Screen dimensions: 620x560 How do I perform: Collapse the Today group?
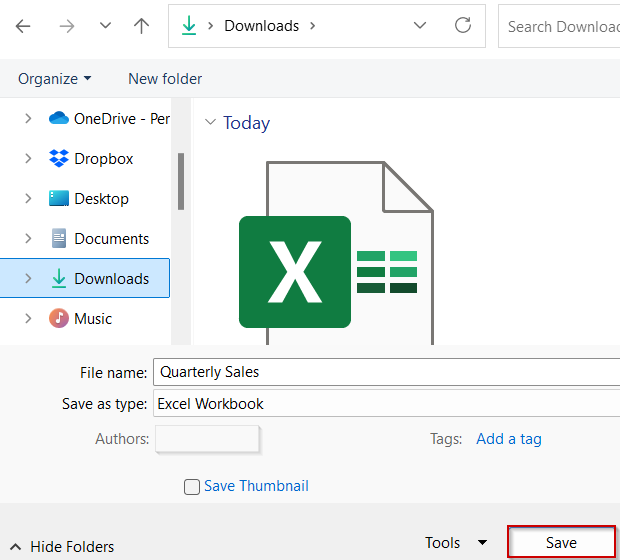click(x=210, y=122)
